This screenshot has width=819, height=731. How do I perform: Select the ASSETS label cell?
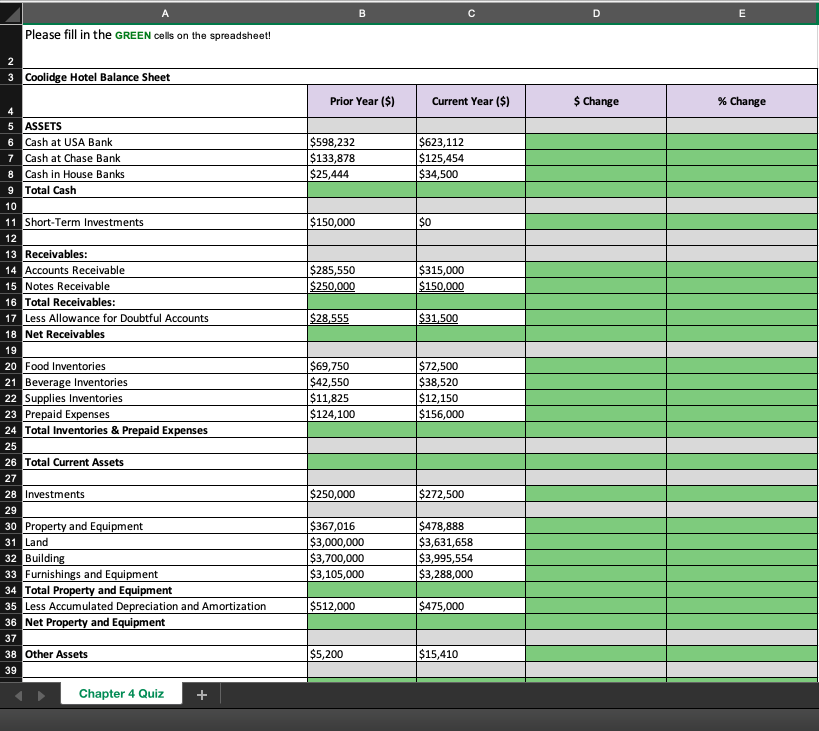[165, 126]
